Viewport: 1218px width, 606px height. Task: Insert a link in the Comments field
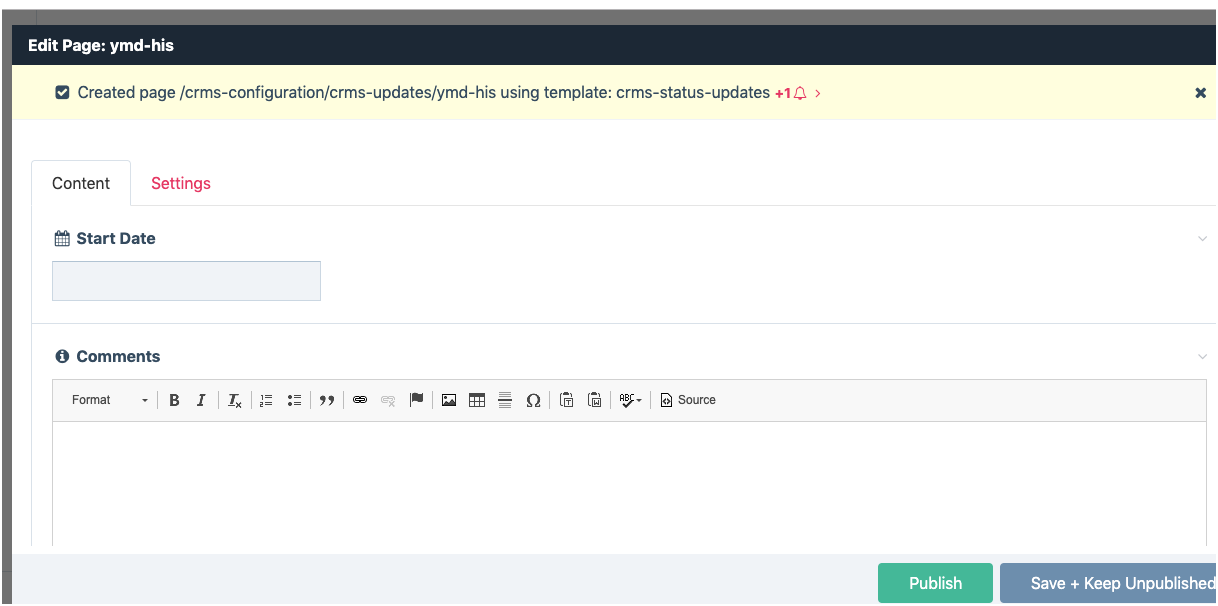point(360,400)
